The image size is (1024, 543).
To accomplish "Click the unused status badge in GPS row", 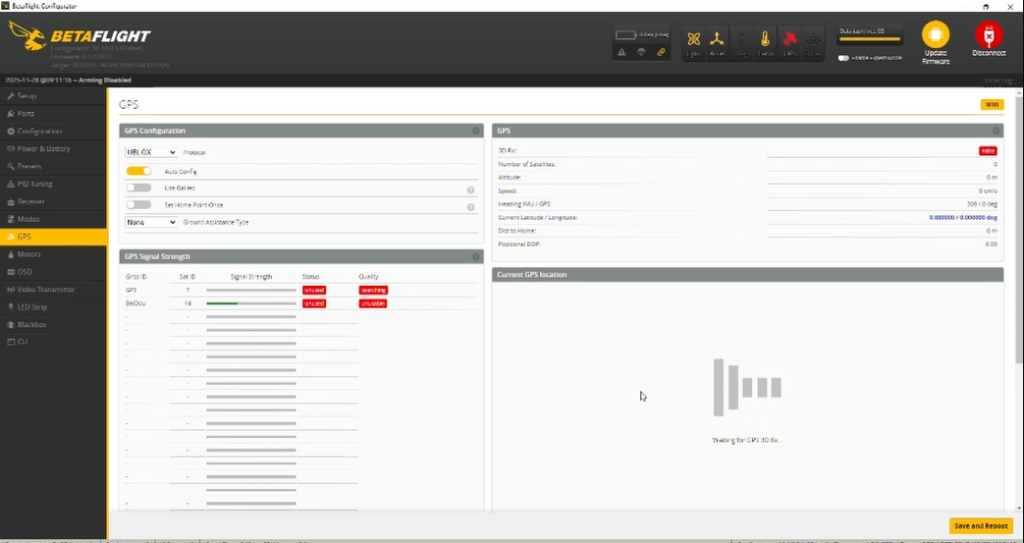I will [313, 290].
